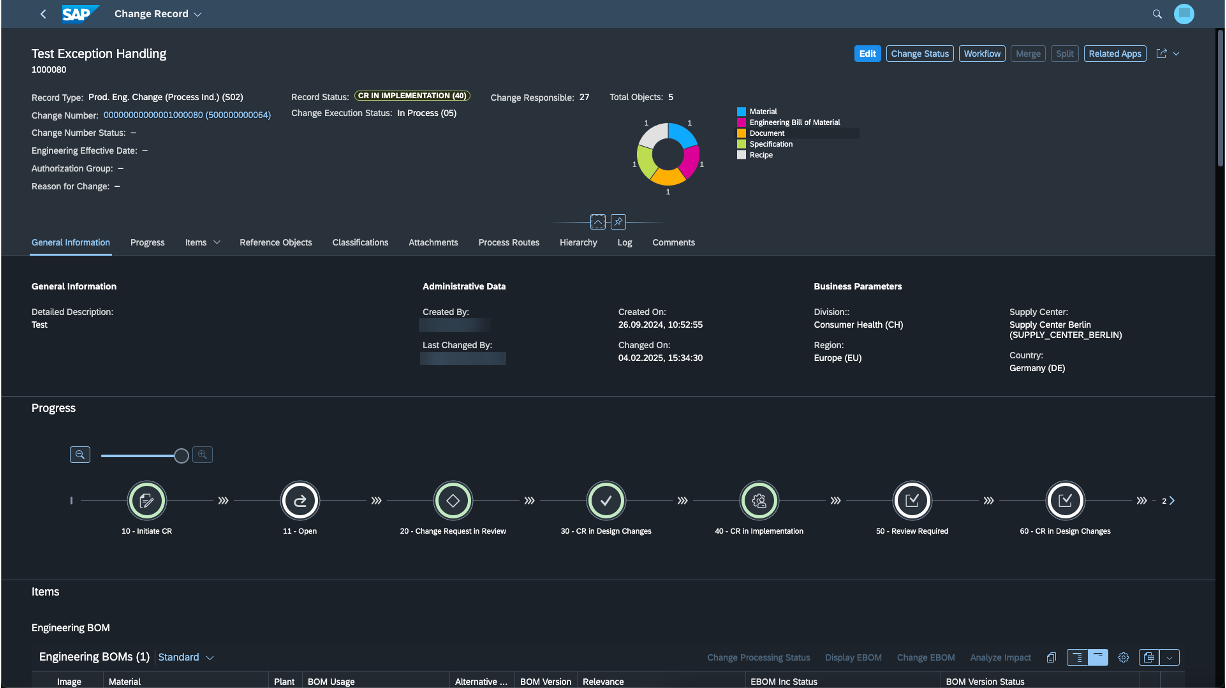Click the page vertical scrollbar
Screen dimensions: 1226x688
click(x=1220, y=100)
